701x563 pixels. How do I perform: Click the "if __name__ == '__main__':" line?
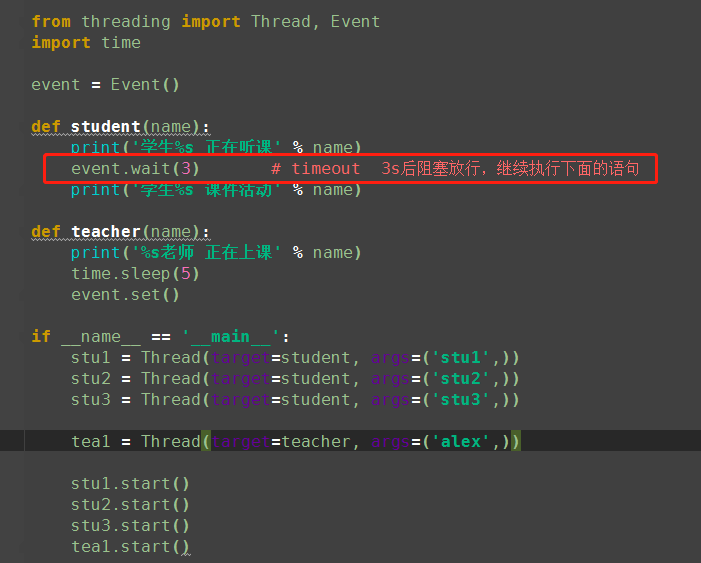pos(160,336)
